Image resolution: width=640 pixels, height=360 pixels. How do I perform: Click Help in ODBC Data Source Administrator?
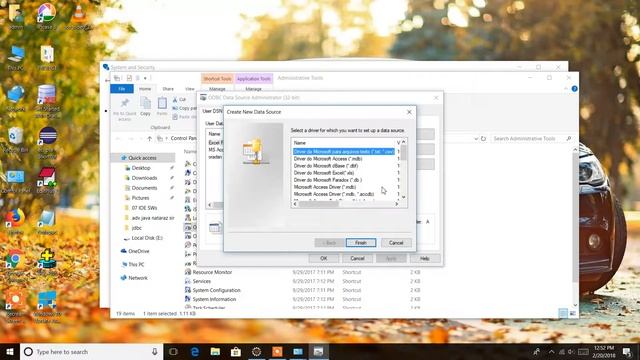(425, 258)
